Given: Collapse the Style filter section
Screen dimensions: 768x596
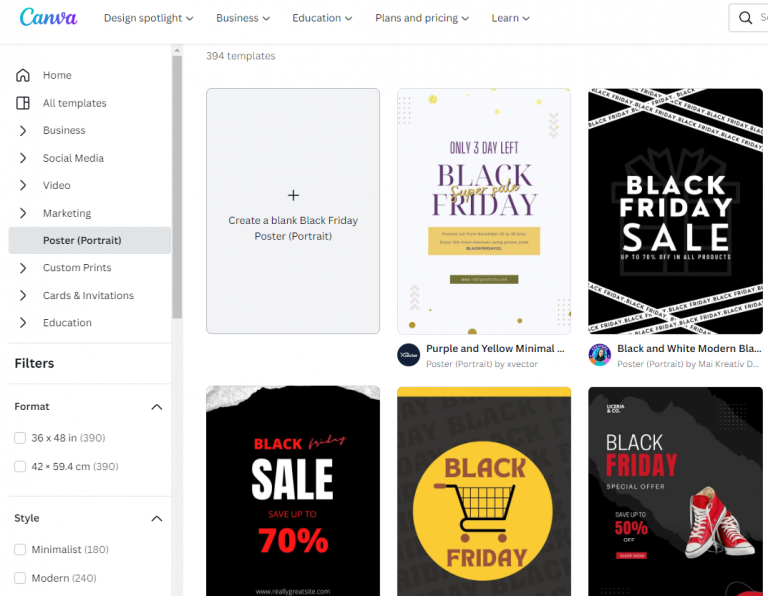Looking at the screenshot, I should click(x=156, y=518).
